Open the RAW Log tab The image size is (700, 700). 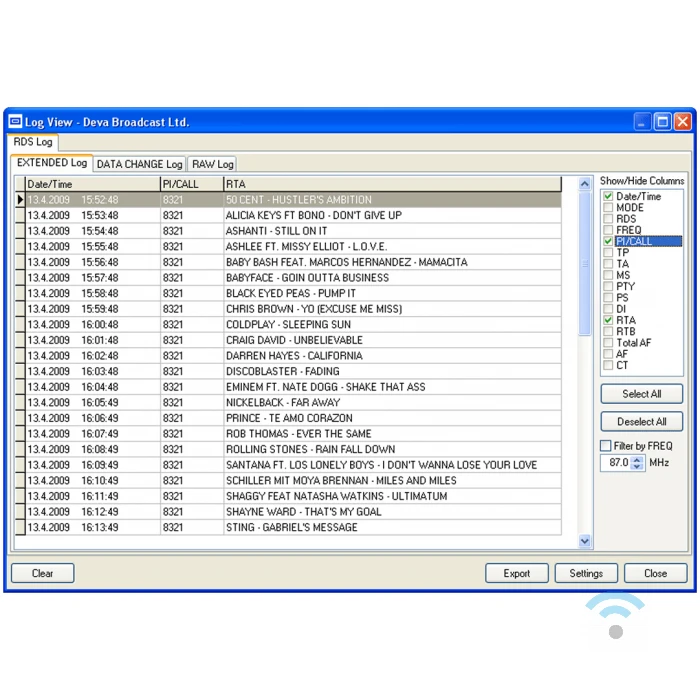coord(212,164)
